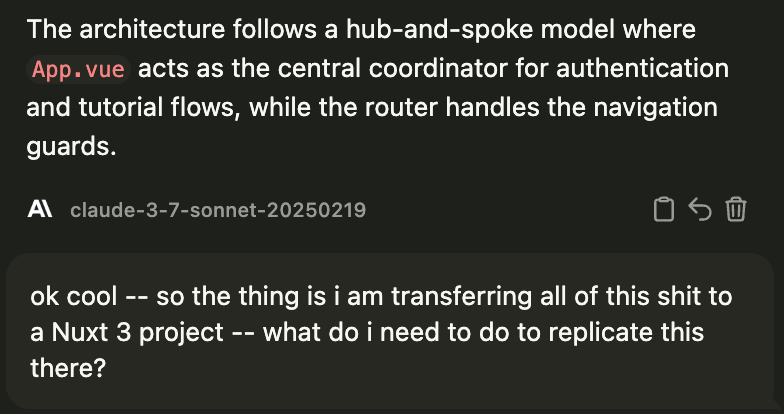The height and width of the screenshot is (414, 784).
Task: Click the Anthropic logo icon
Action: (40, 210)
